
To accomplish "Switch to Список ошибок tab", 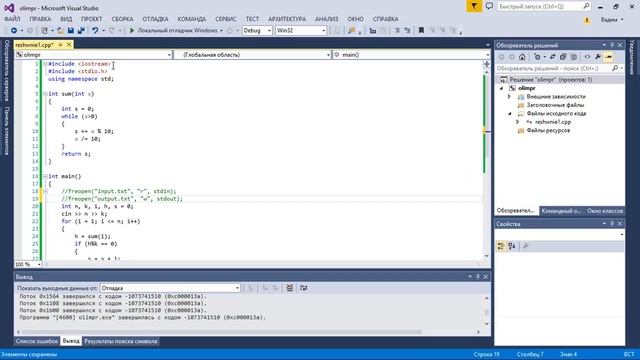I will point(37,341).
